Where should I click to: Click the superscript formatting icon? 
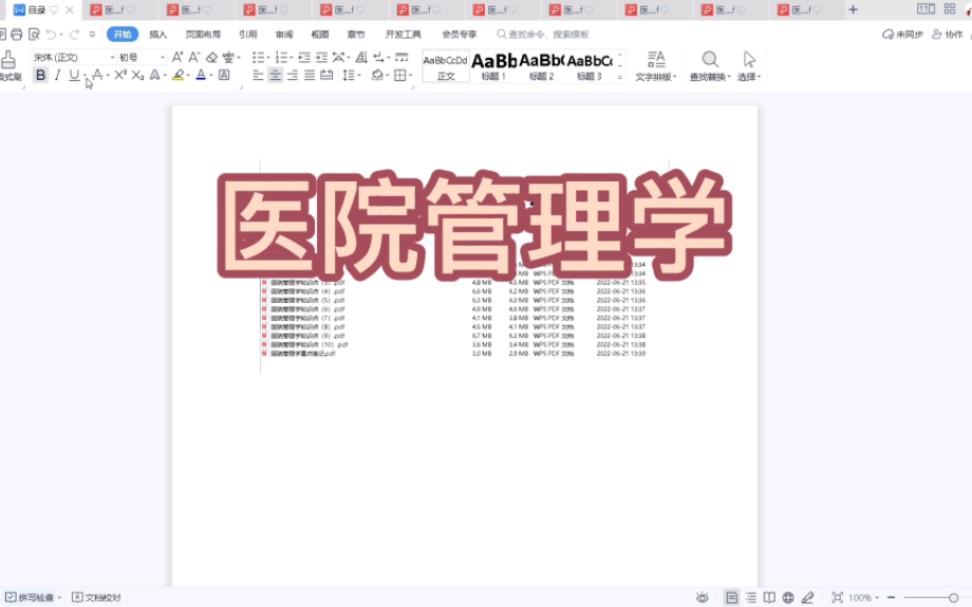click(118, 75)
